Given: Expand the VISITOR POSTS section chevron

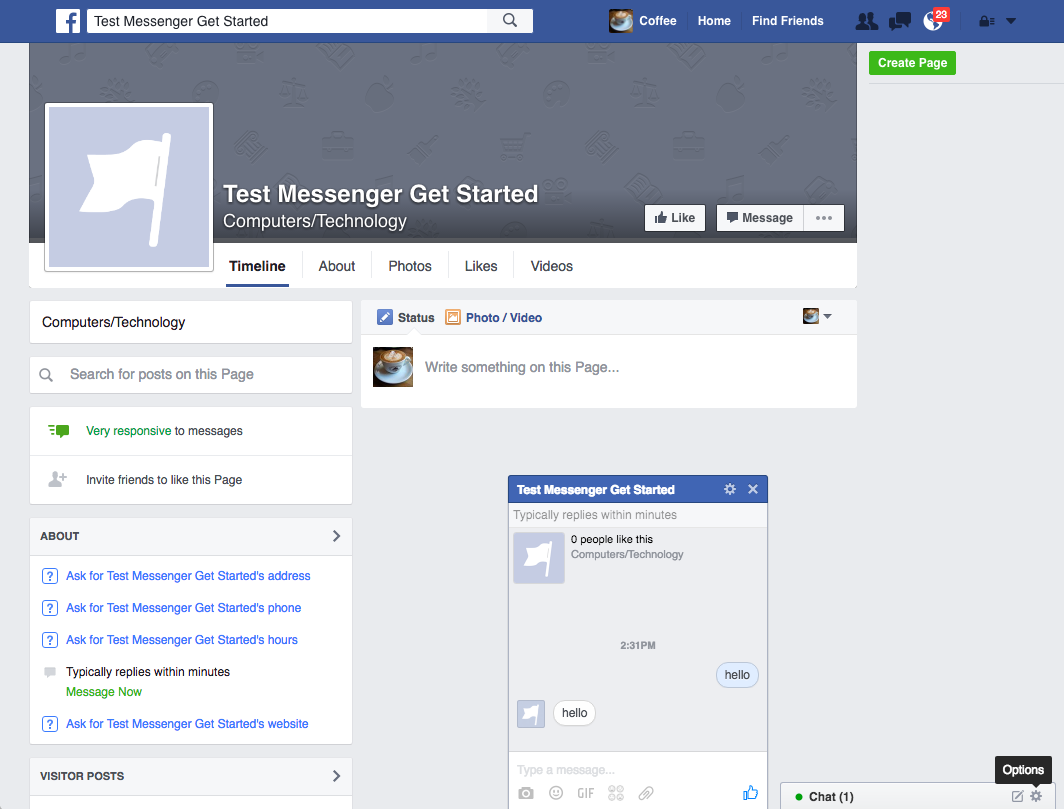Looking at the screenshot, I should [x=336, y=776].
